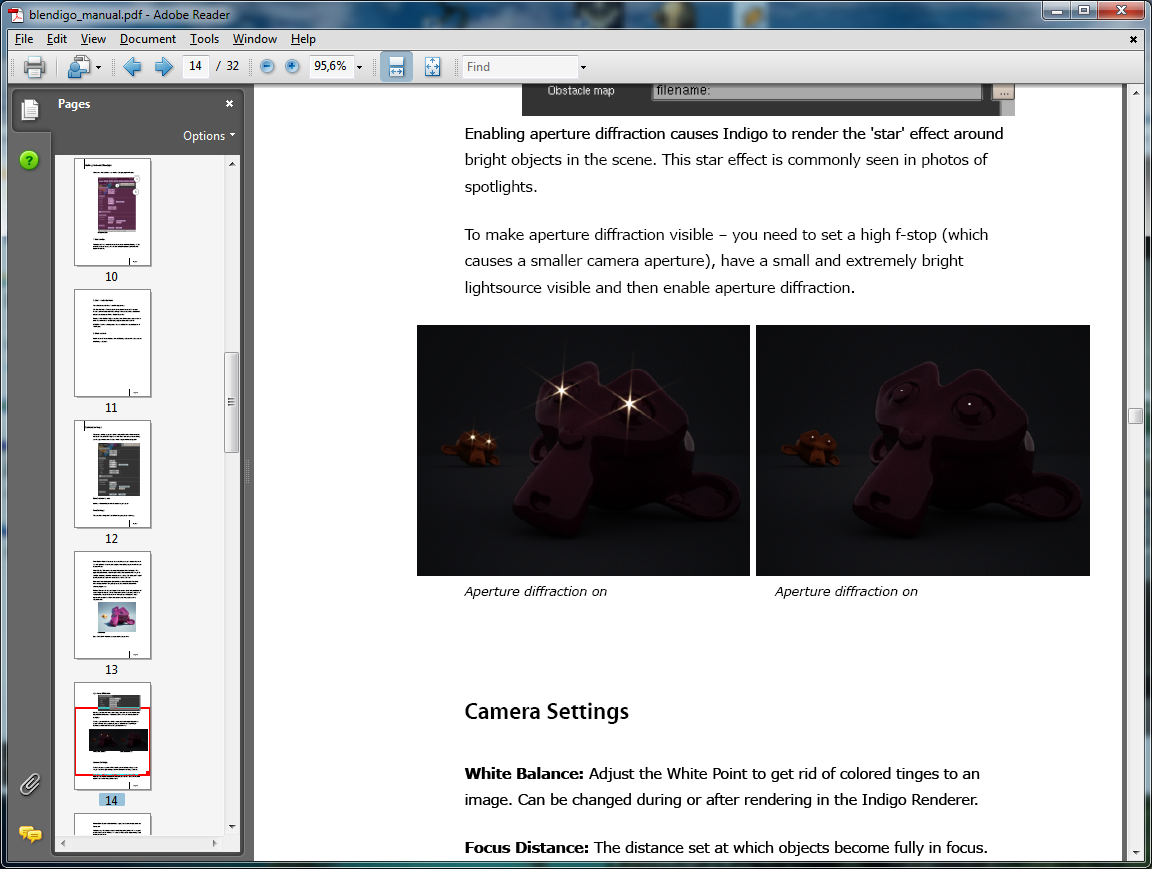Go to next page with right arrow
This screenshot has width=1152, height=869.
click(163, 67)
